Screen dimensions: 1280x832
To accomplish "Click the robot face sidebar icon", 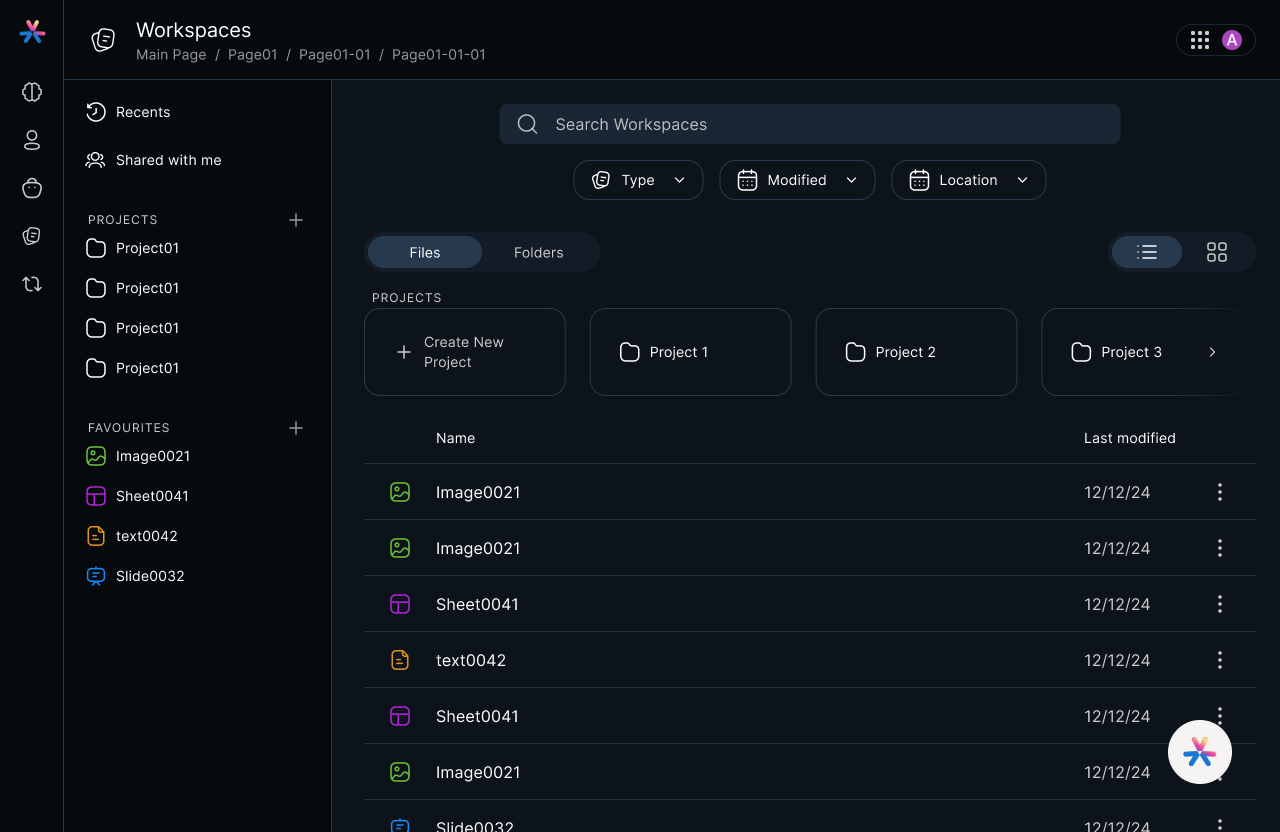I will pyautogui.click(x=32, y=188).
